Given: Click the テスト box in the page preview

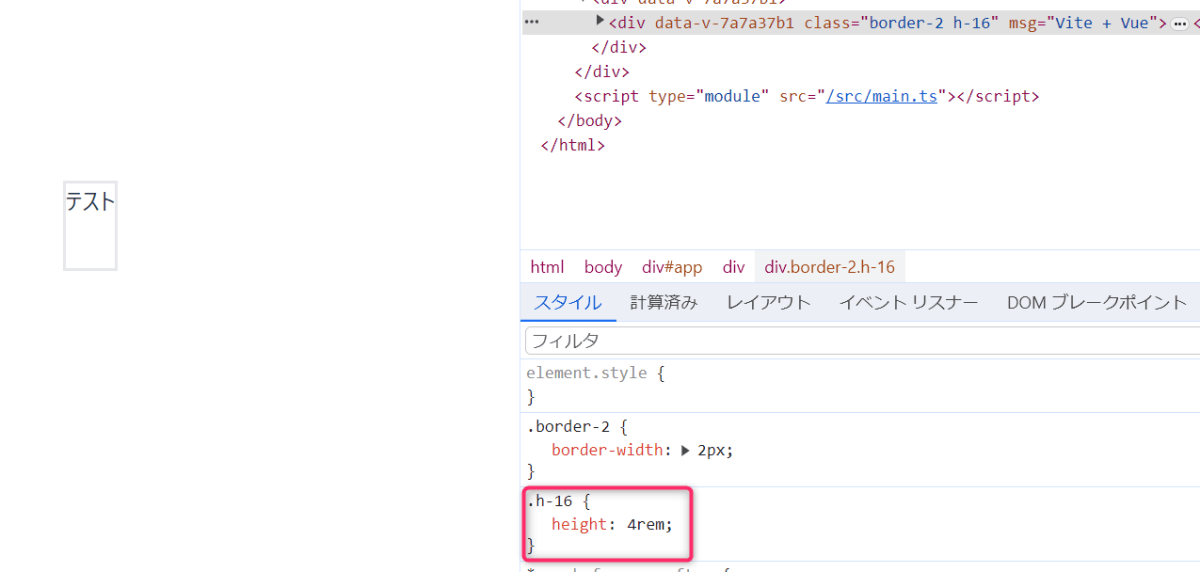Looking at the screenshot, I should 90,226.
